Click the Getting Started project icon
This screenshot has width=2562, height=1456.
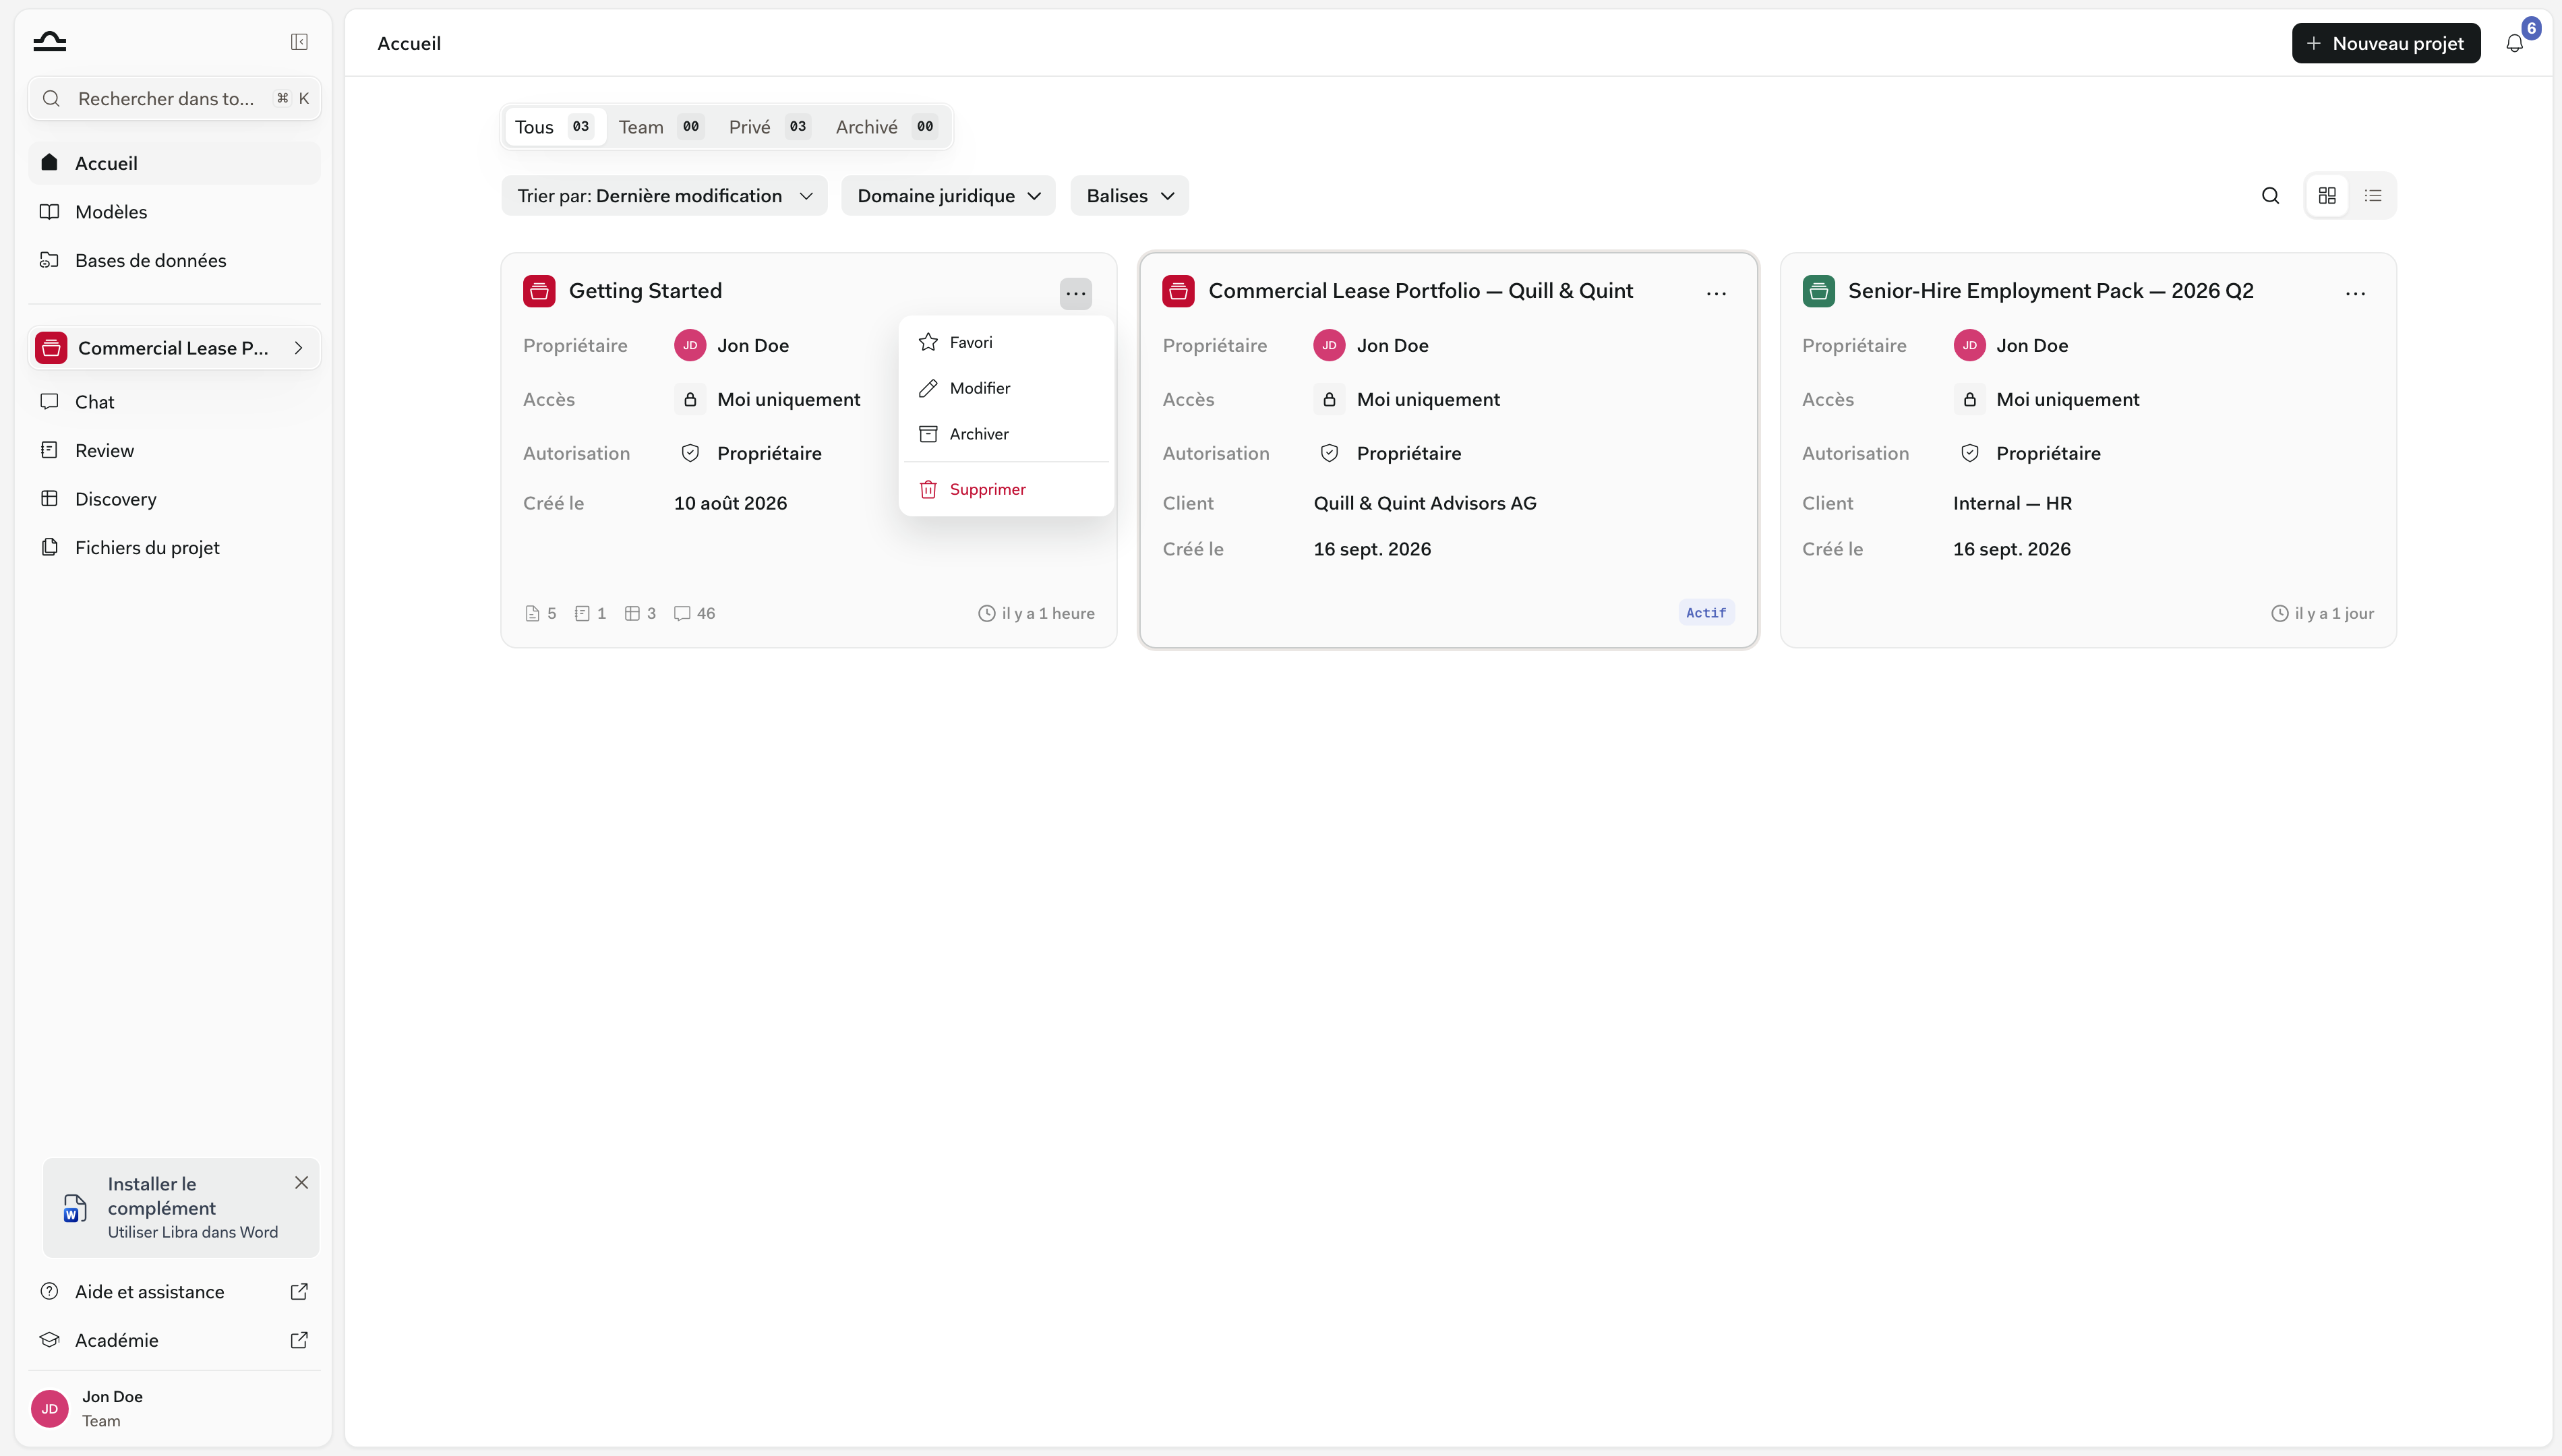click(539, 291)
